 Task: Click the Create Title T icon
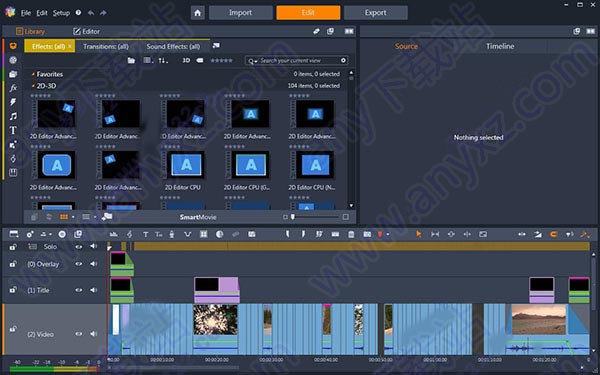145,234
